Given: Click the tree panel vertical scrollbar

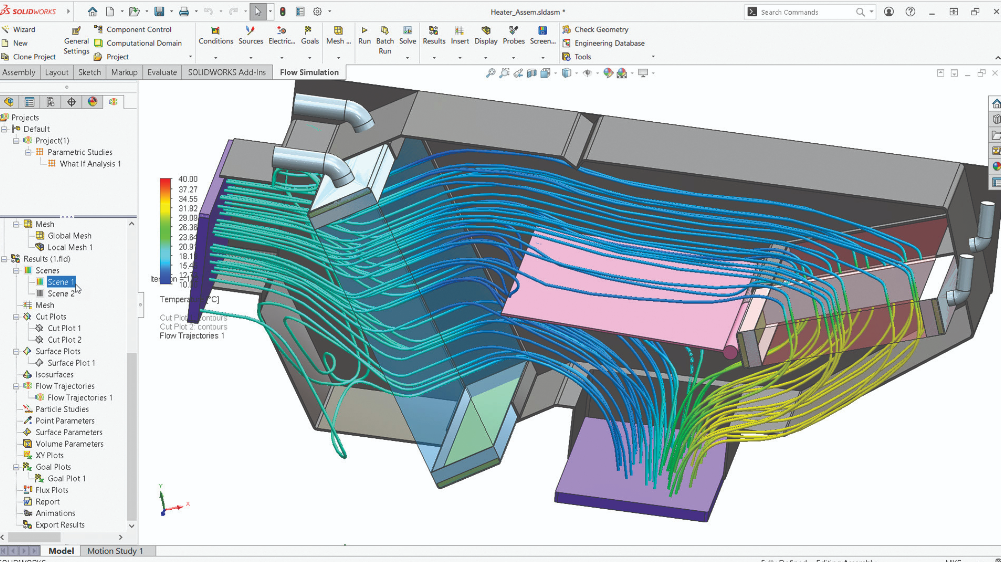Looking at the screenshot, I should pos(132,436).
